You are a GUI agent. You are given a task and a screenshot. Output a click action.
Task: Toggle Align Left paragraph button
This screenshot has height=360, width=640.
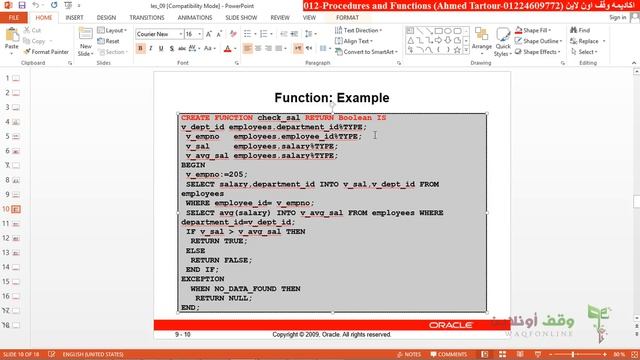(x=247, y=49)
